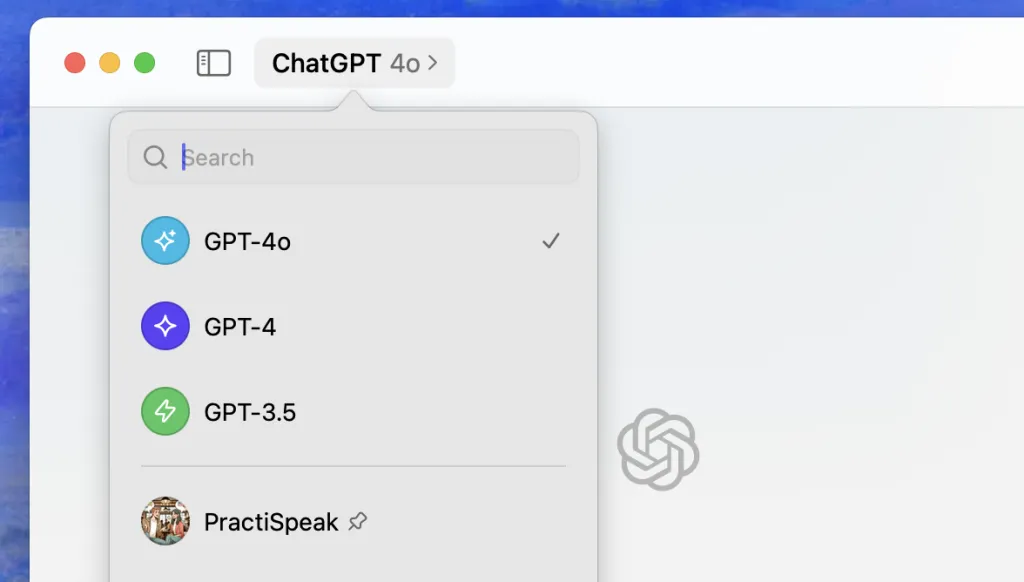Viewport: 1024px width, 582px height.
Task: Focus the Search field in model list
Action: tap(353, 157)
